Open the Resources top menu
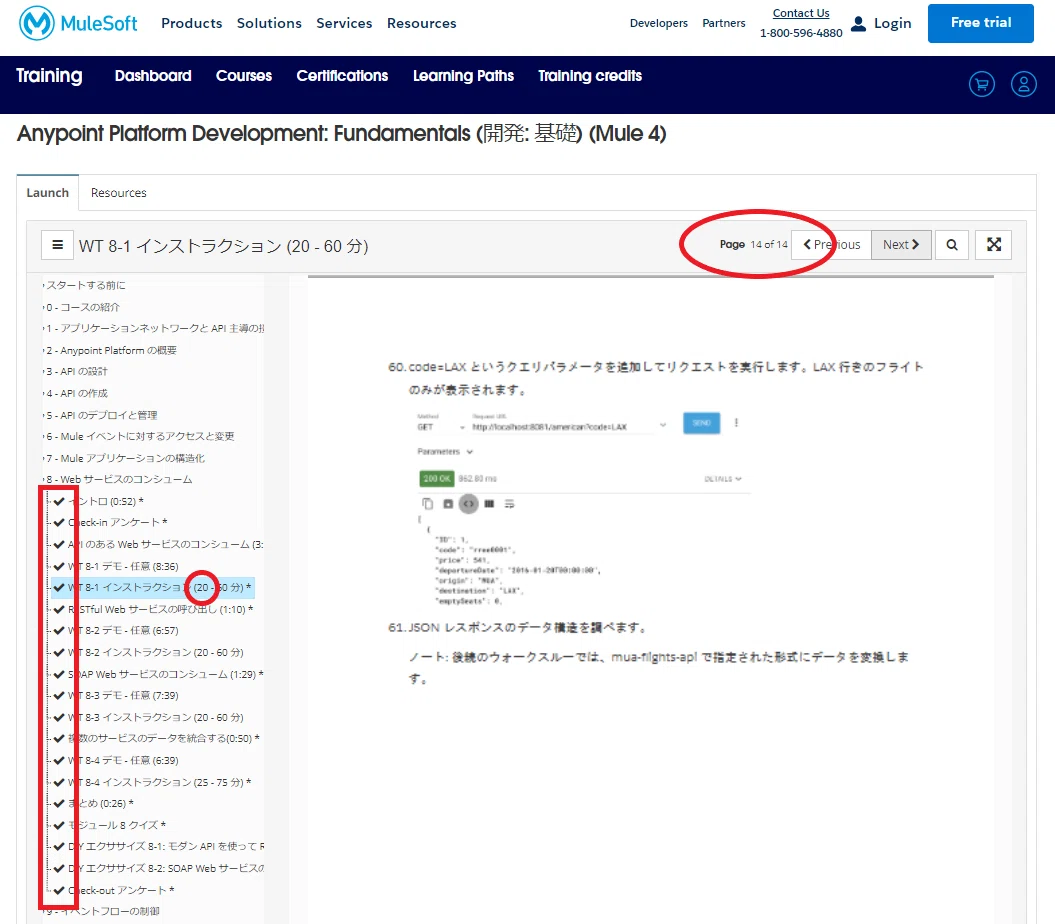1055x924 pixels. pos(421,23)
